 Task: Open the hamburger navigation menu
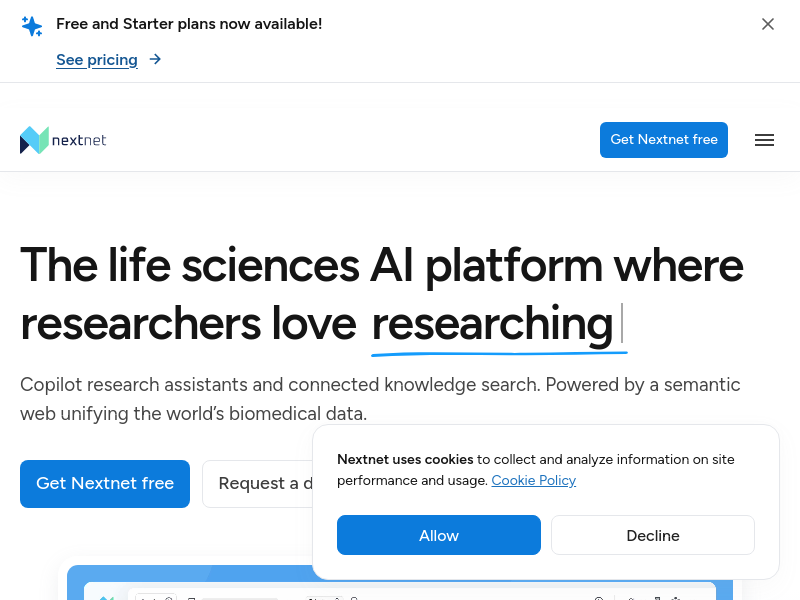click(764, 140)
